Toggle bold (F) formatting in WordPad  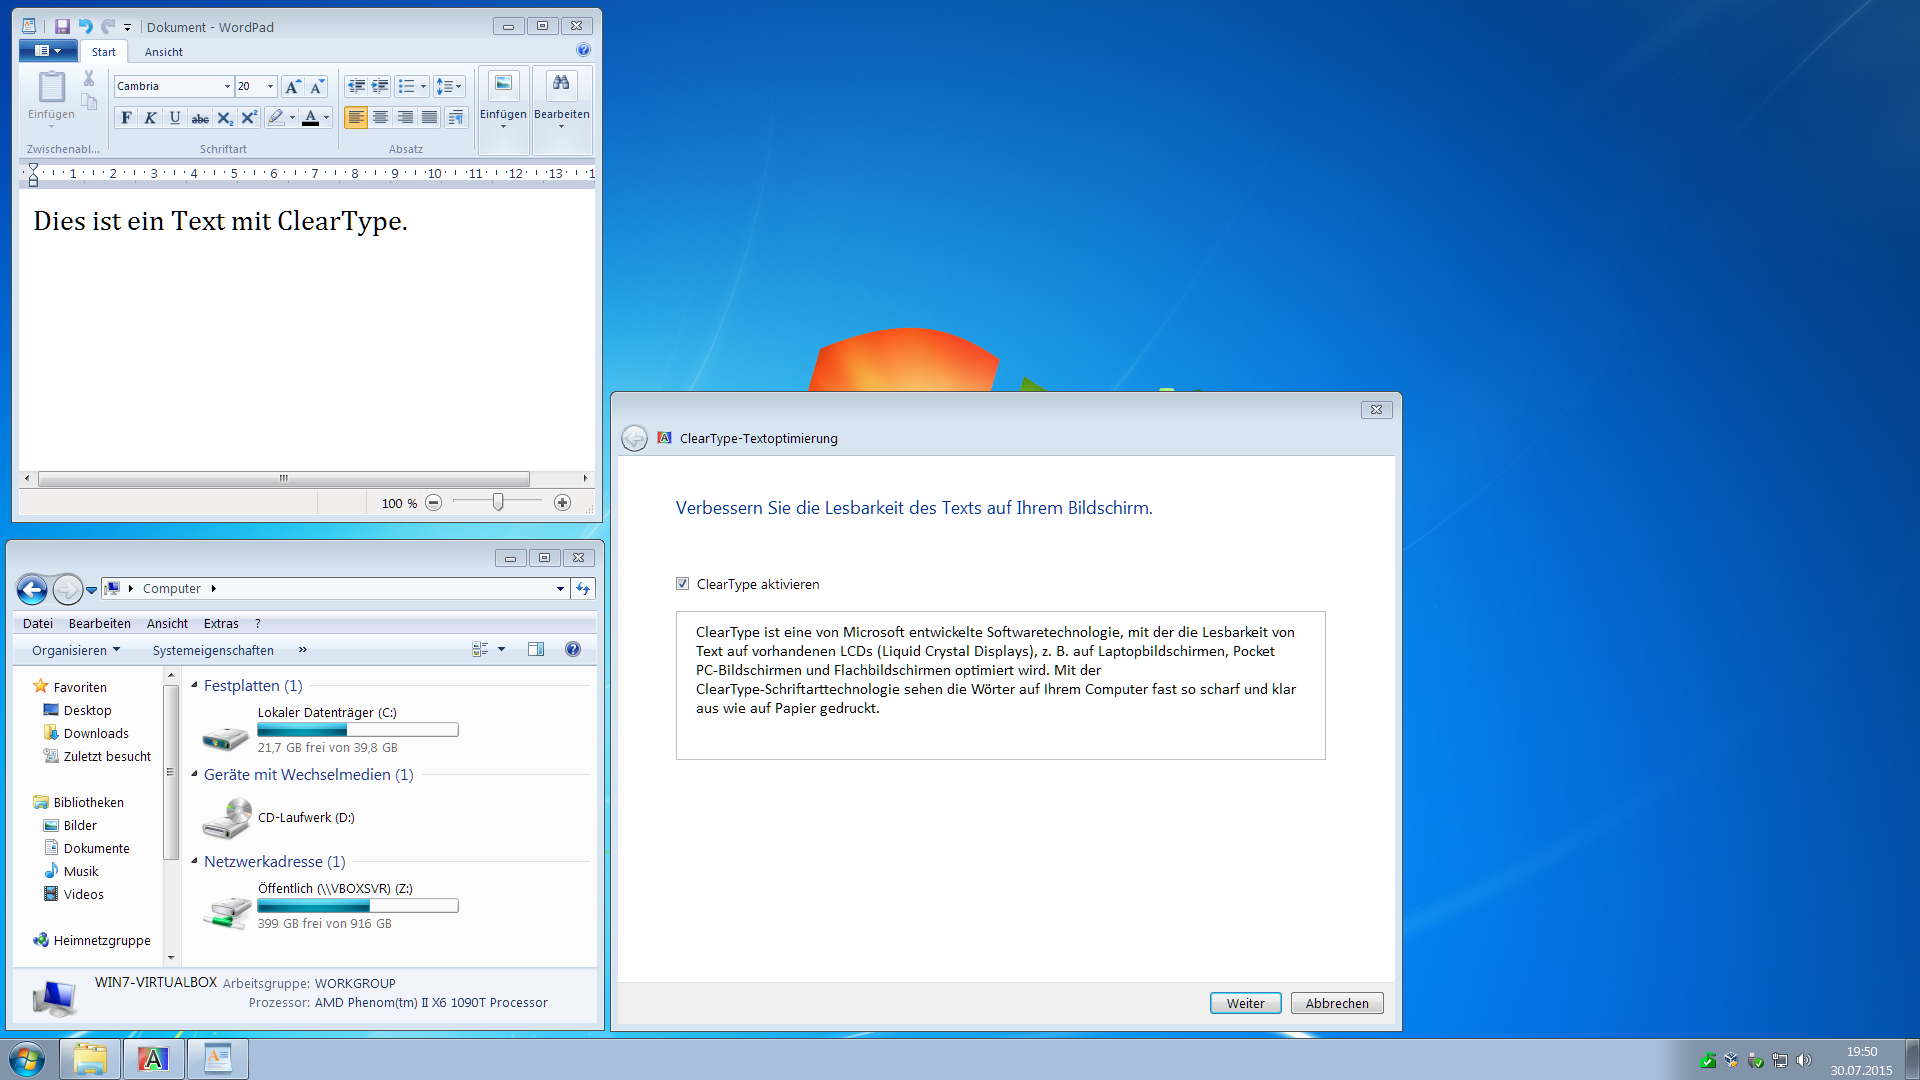126,118
